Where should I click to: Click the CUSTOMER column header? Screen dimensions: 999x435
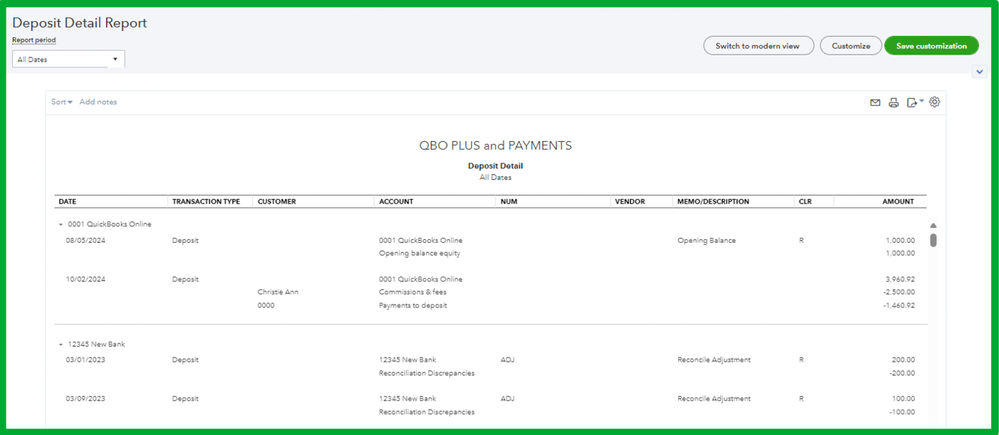(x=277, y=201)
